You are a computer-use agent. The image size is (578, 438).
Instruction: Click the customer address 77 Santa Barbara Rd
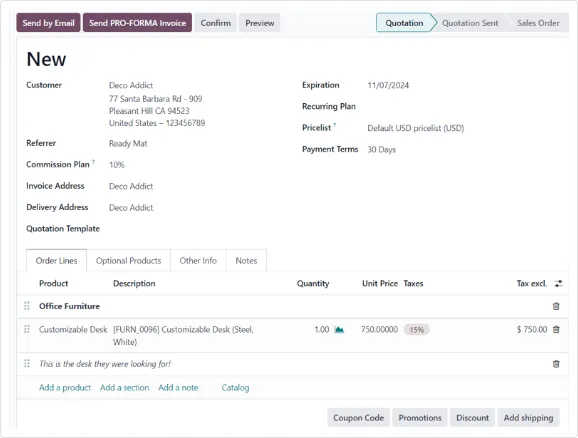(x=156, y=99)
